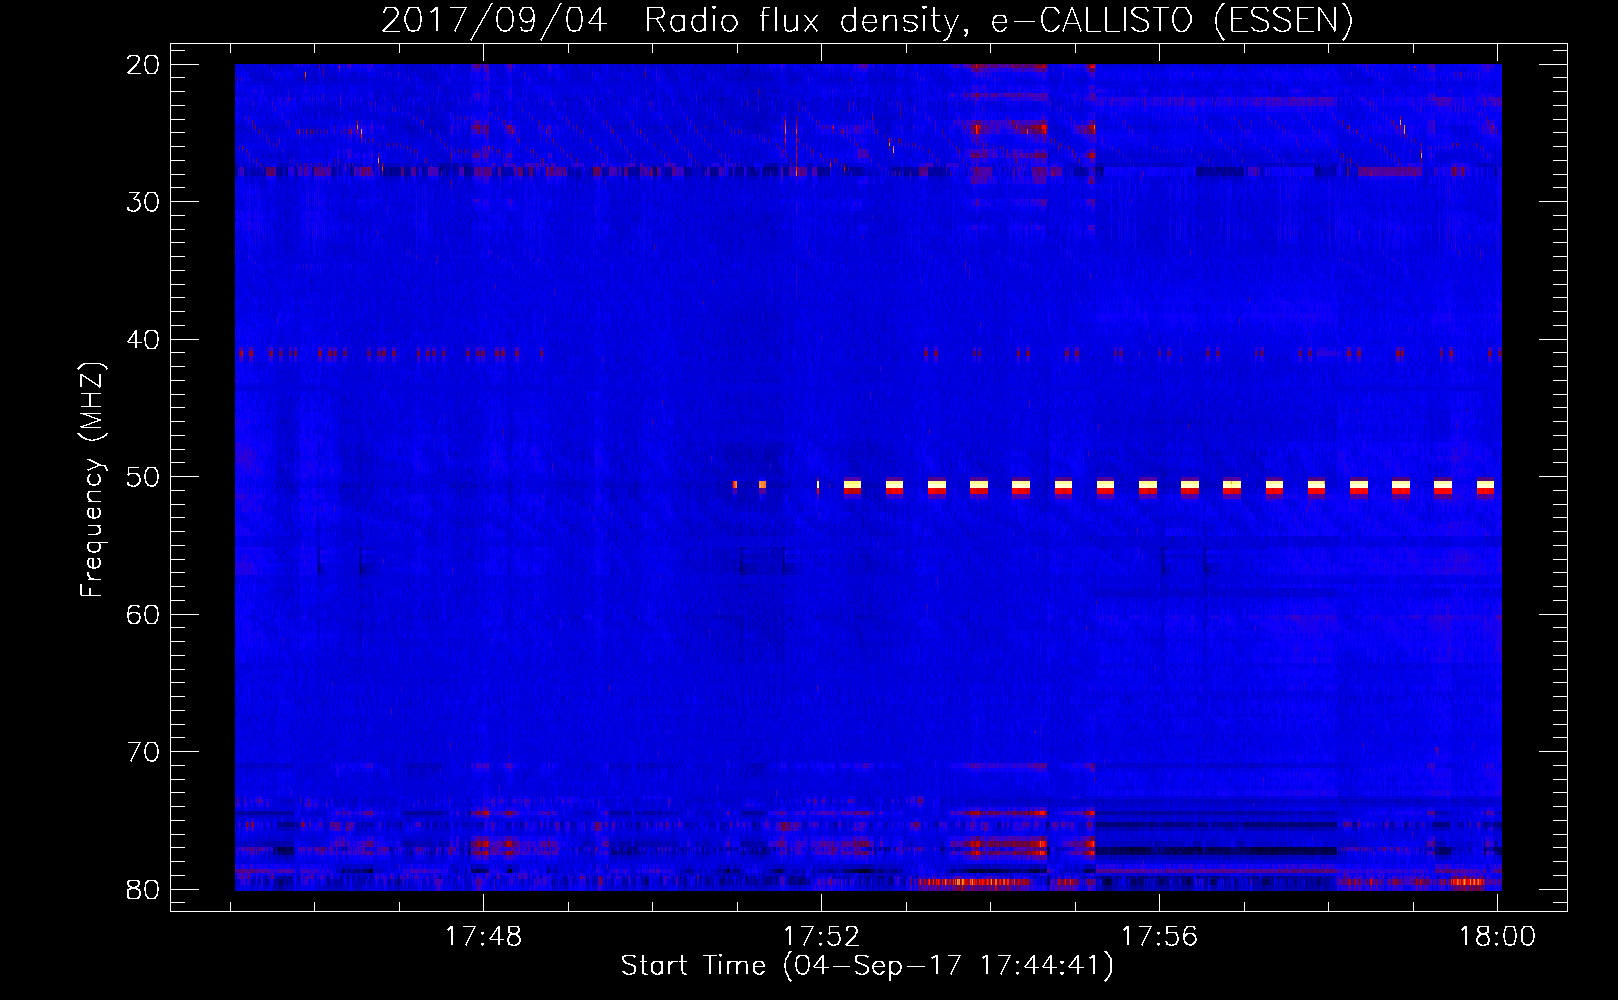Click the 30 MHz frequency label

143,202
